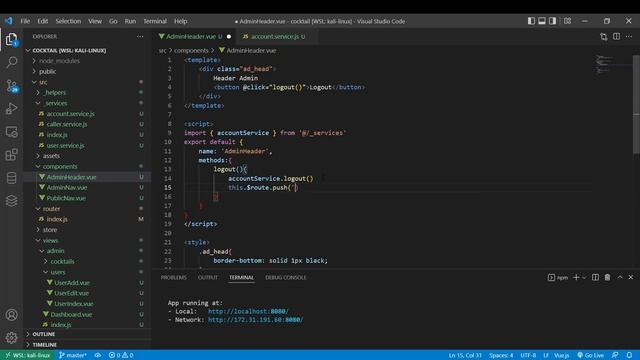Open the Remote Explorer view
The image size is (640, 360).
pyautogui.click(x=11, y=132)
